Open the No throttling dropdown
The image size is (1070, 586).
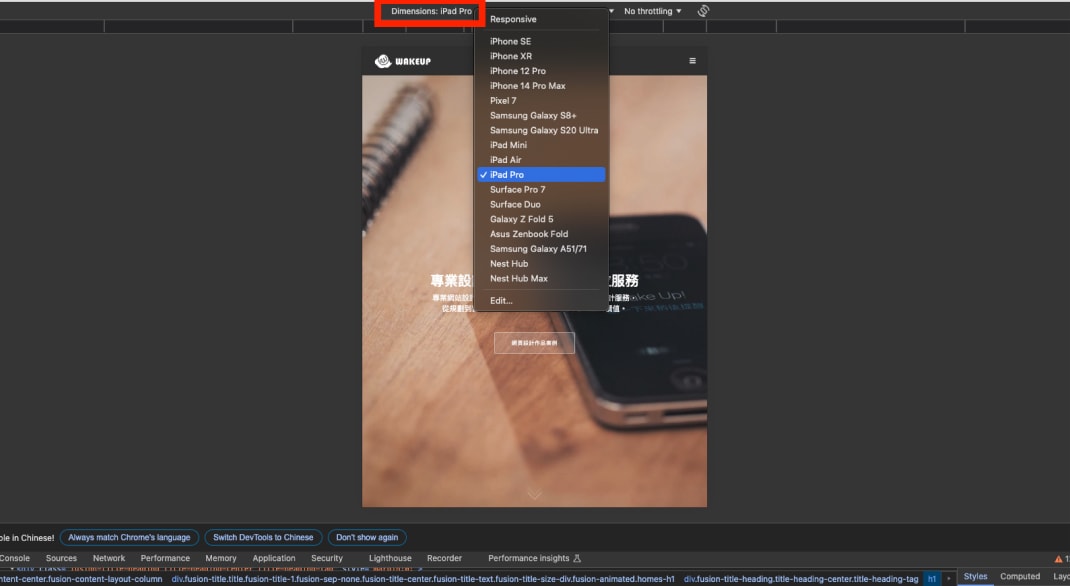(x=652, y=11)
